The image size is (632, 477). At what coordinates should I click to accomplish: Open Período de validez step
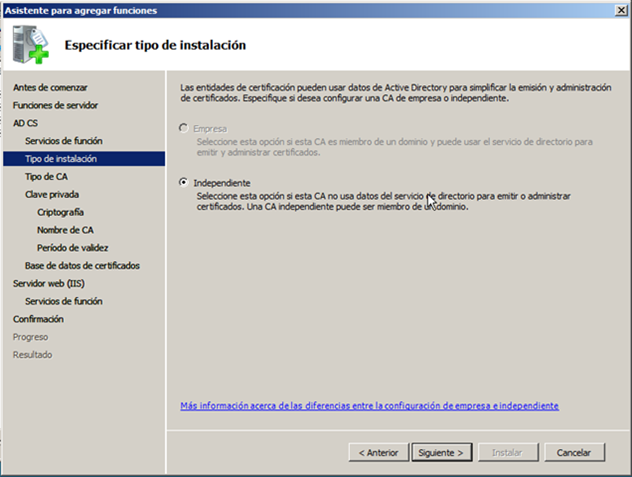click(x=72, y=247)
